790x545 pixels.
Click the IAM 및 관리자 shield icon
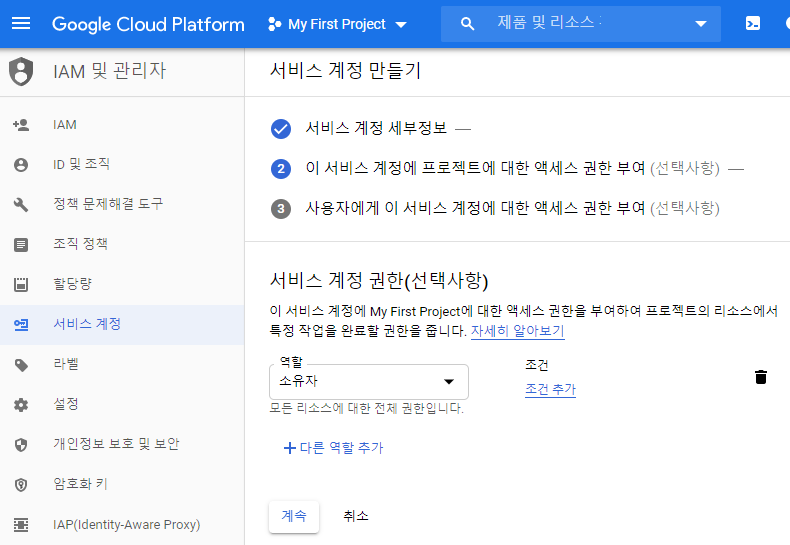coord(21,71)
